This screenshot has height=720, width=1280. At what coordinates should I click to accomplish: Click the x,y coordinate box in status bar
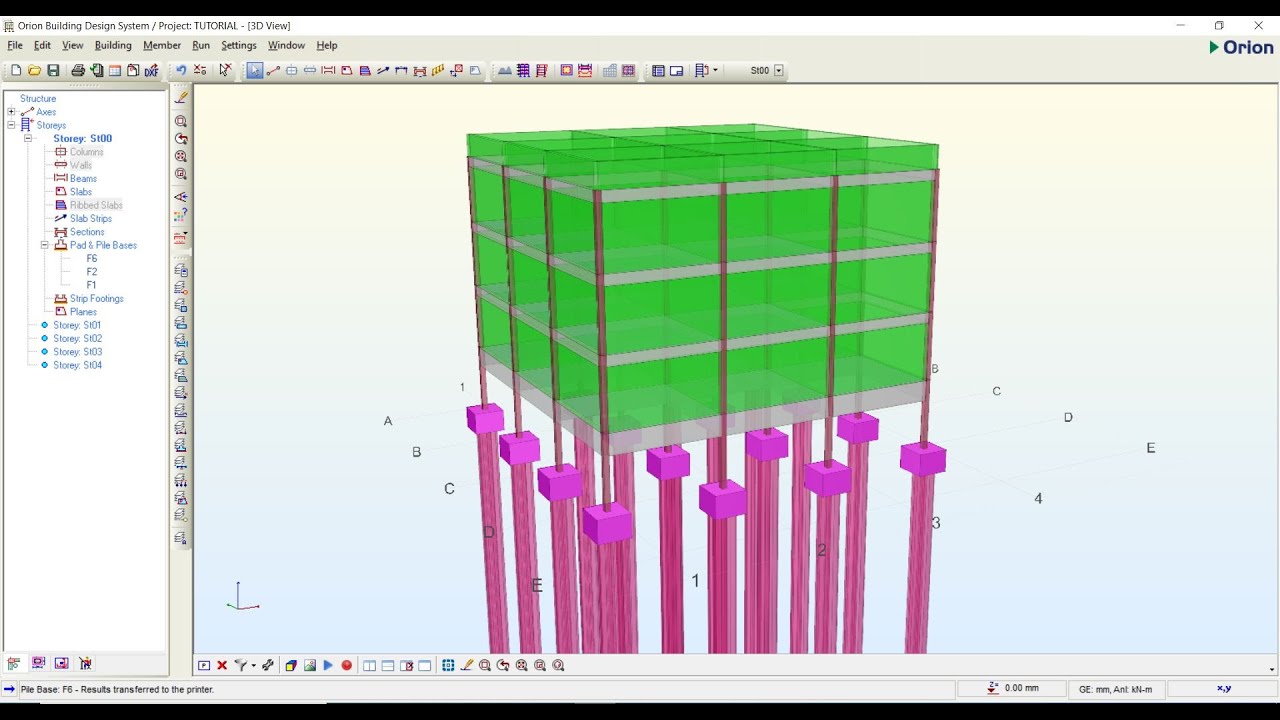(x=1223, y=689)
